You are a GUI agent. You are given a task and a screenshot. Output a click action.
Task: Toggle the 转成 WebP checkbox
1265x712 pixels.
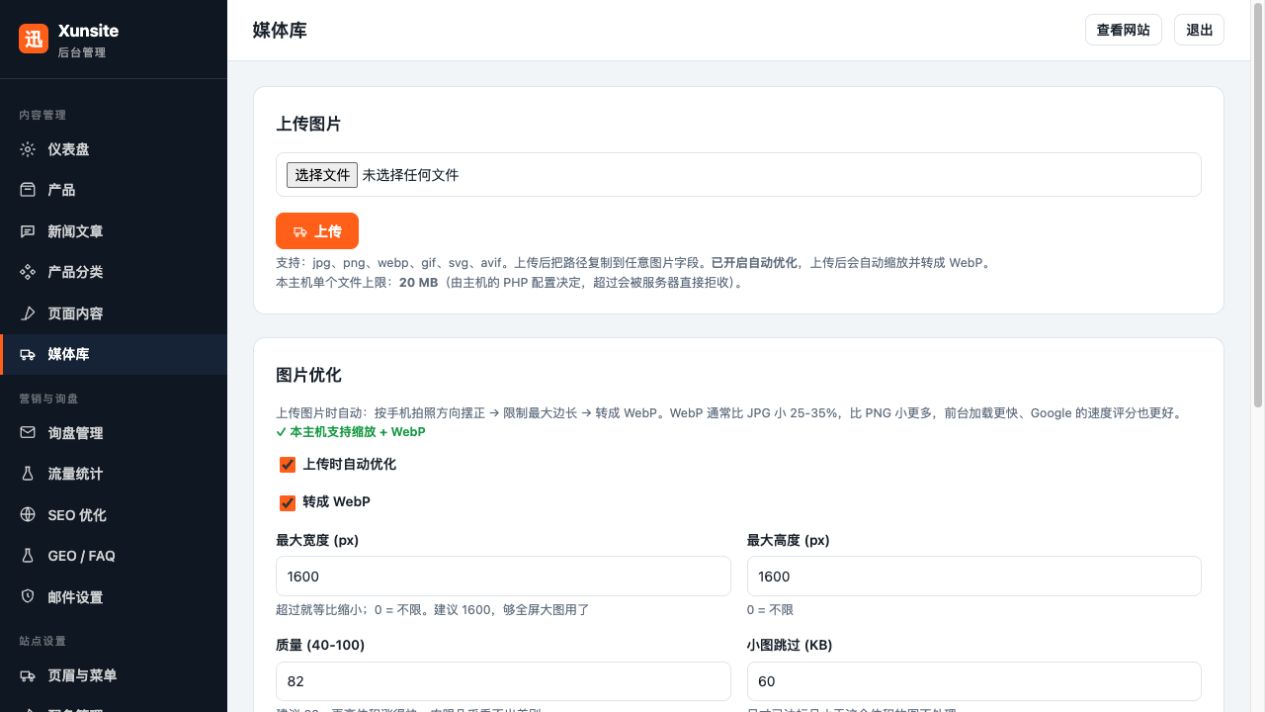click(x=287, y=502)
